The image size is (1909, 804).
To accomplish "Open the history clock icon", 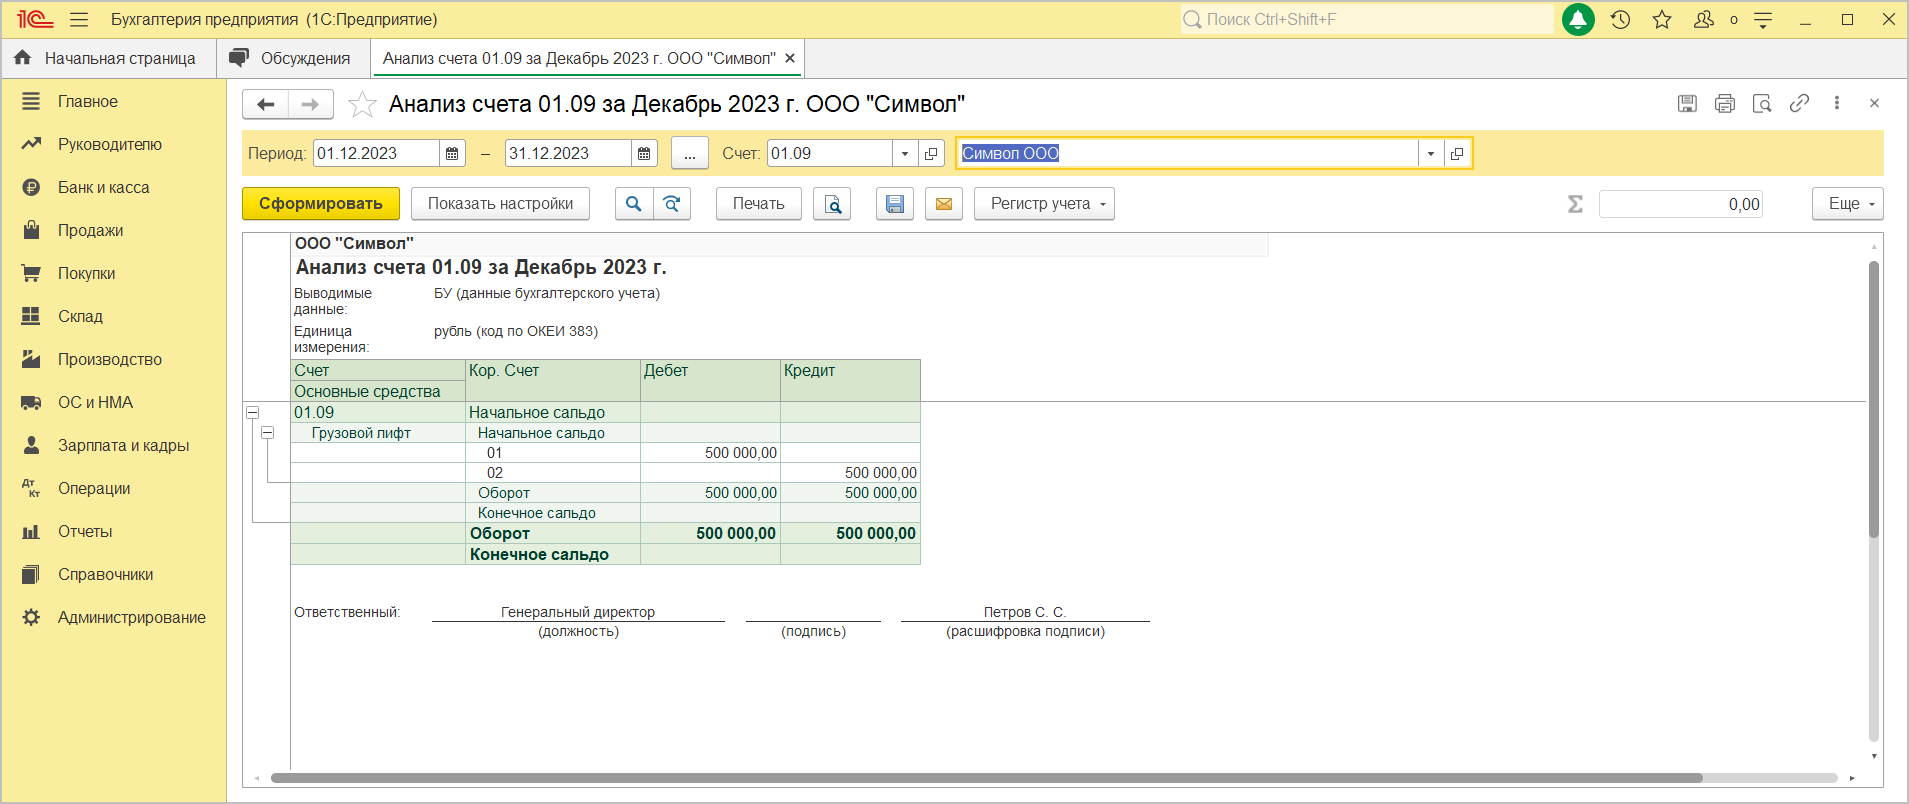I will [1621, 19].
